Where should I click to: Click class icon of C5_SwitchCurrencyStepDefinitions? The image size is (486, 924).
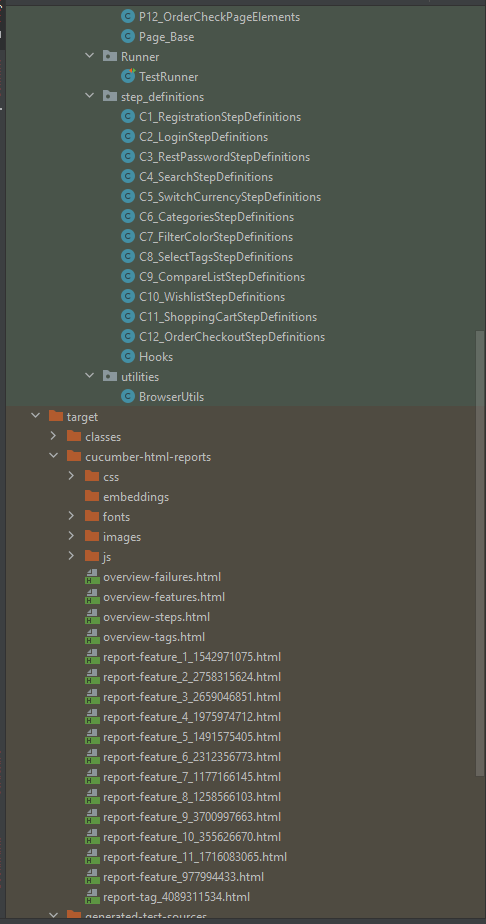pos(127,197)
